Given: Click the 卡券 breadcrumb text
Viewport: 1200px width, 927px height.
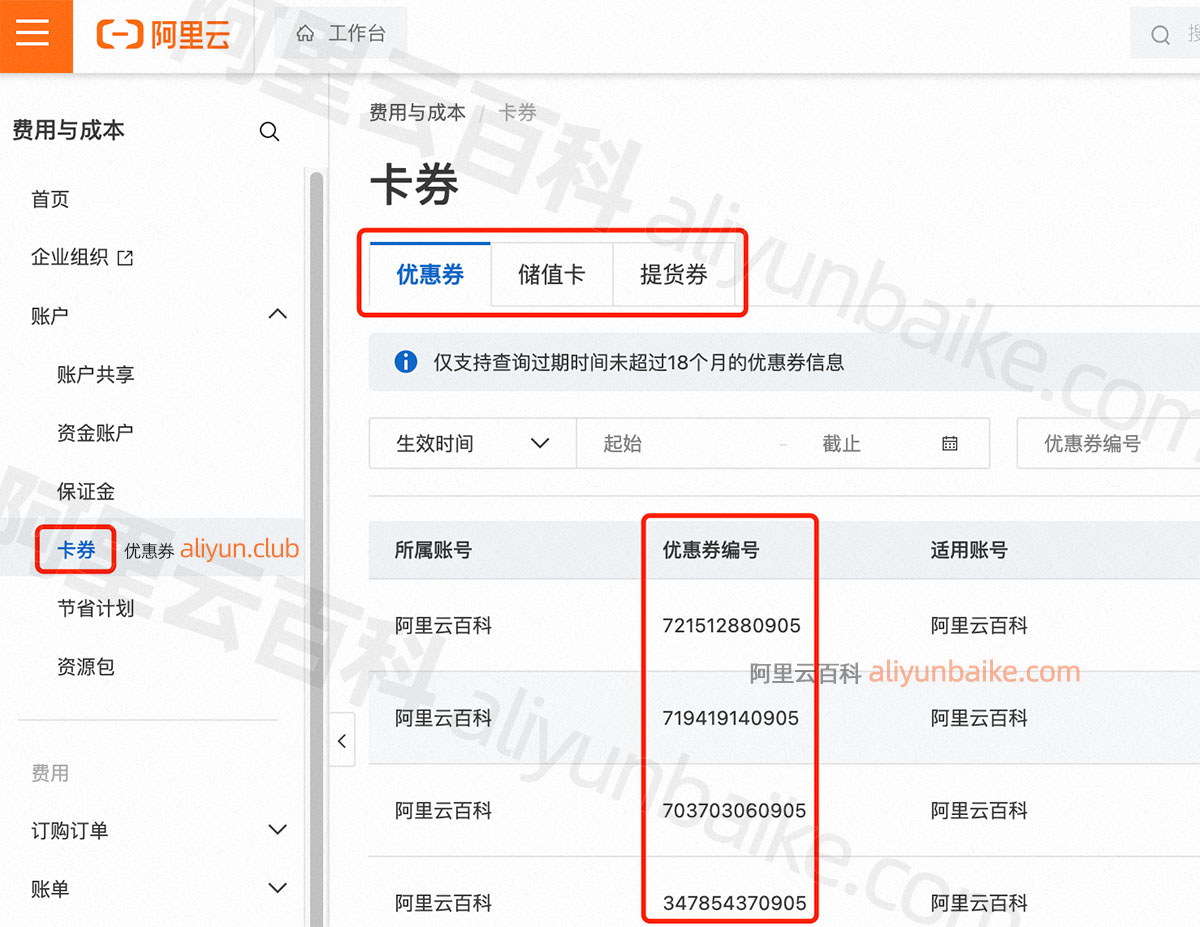Looking at the screenshot, I should pyautogui.click(x=518, y=113).
